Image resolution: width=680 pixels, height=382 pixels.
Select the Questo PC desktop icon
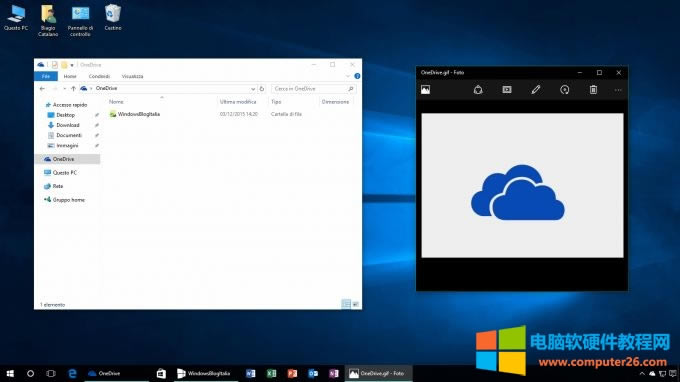pyautogui.click(x=16, y=18)
